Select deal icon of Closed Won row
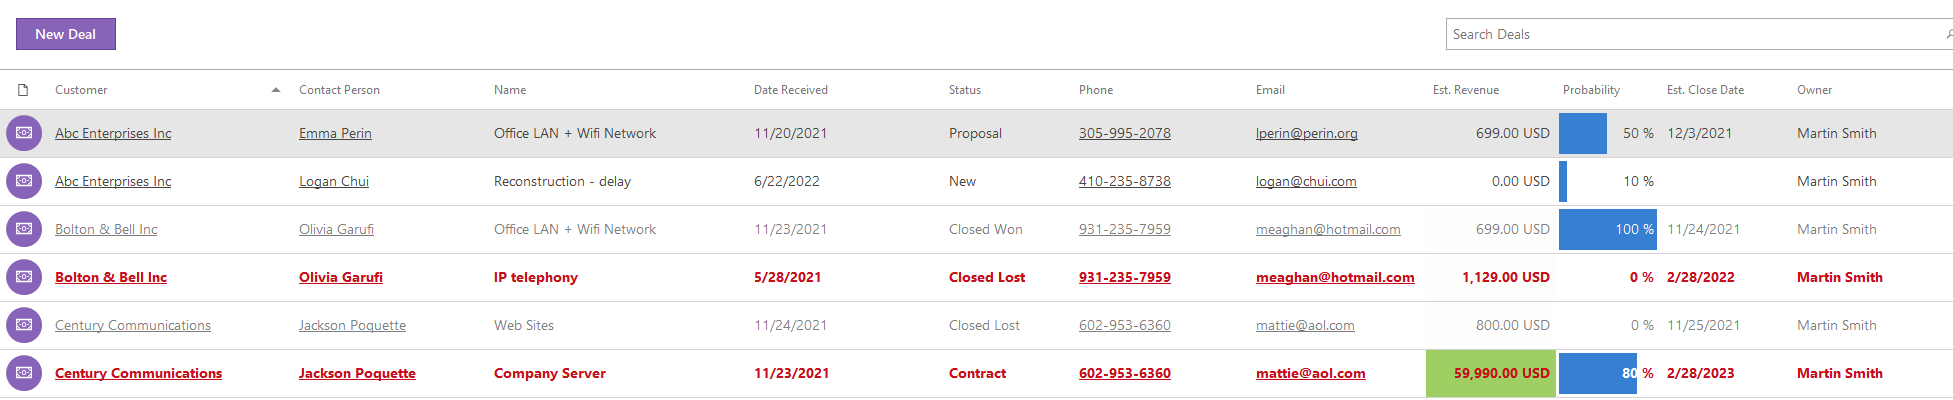 24,229
